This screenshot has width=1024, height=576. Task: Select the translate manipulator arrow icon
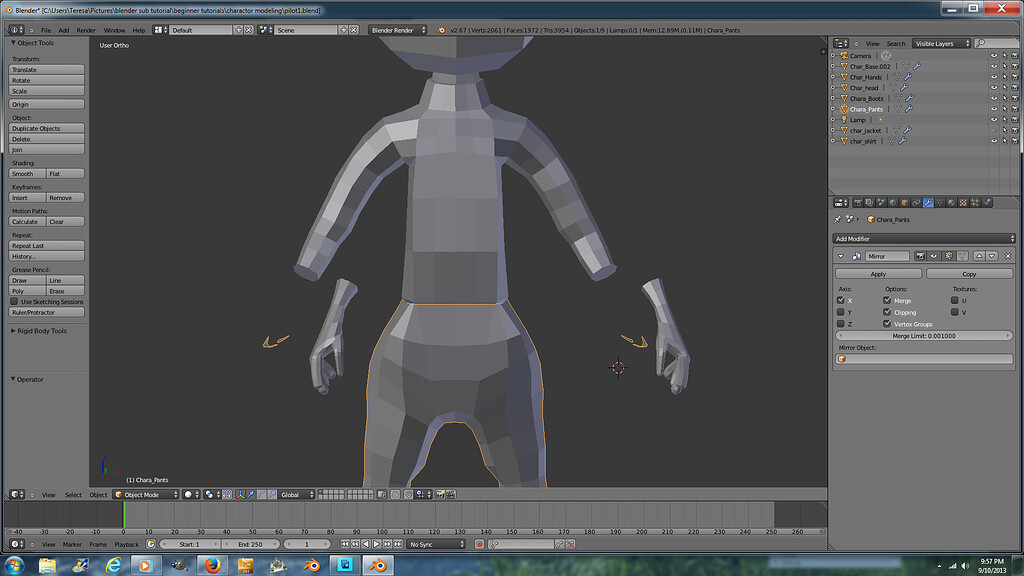pyautogui.click(x=251, y=494)
